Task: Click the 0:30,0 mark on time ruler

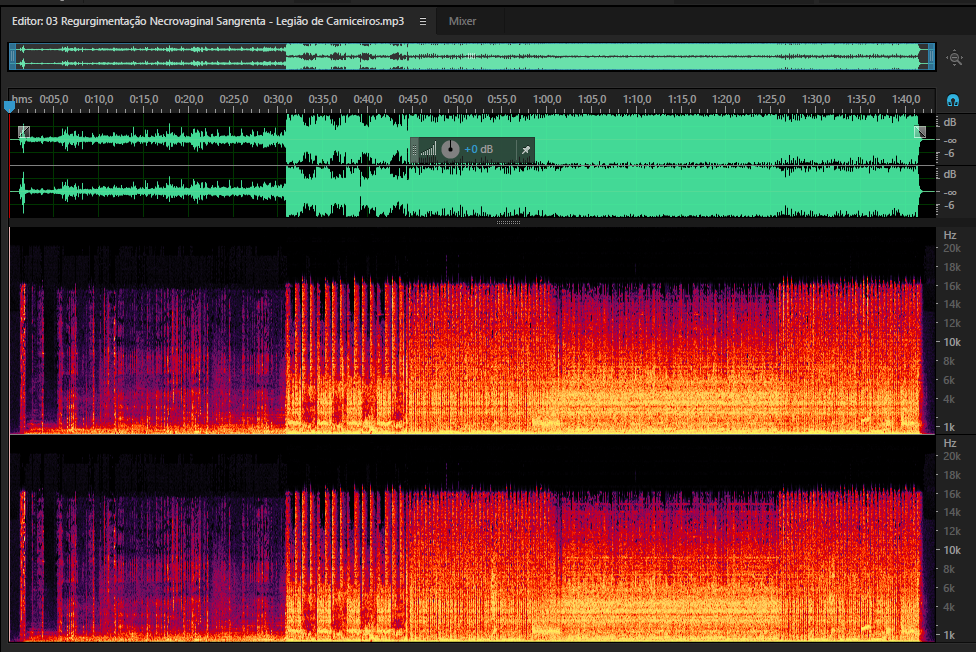Action: pyautogui.click(x=278, y=100)
